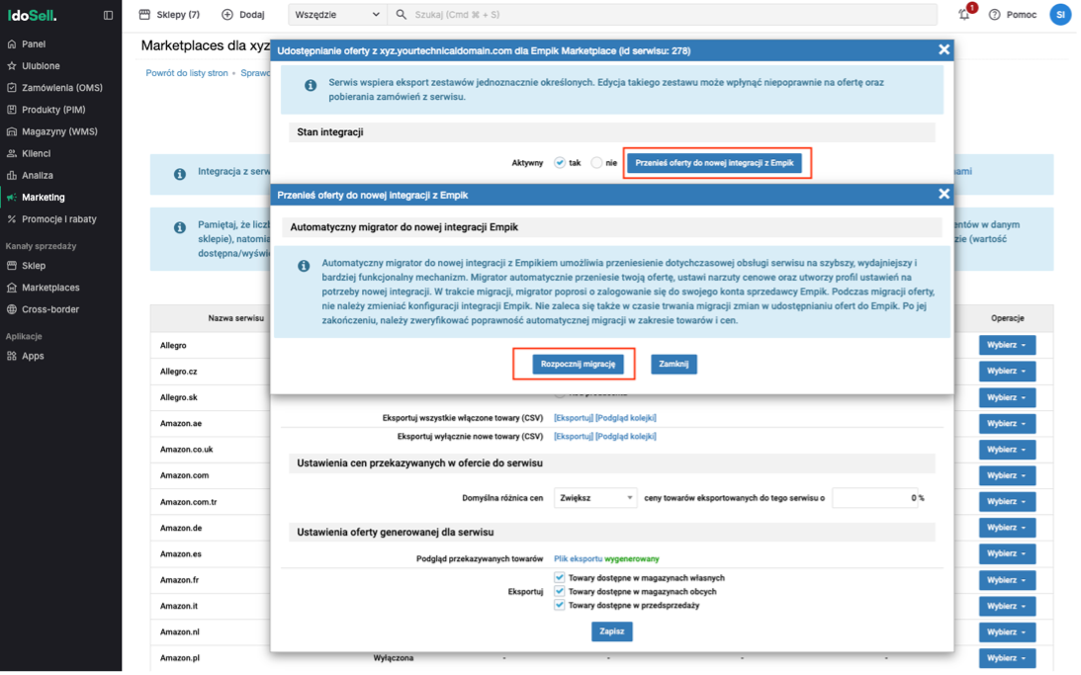This screenshot has width=1081, height=675.
Task: Click the Zapisz button
Action: click(612, 632)
